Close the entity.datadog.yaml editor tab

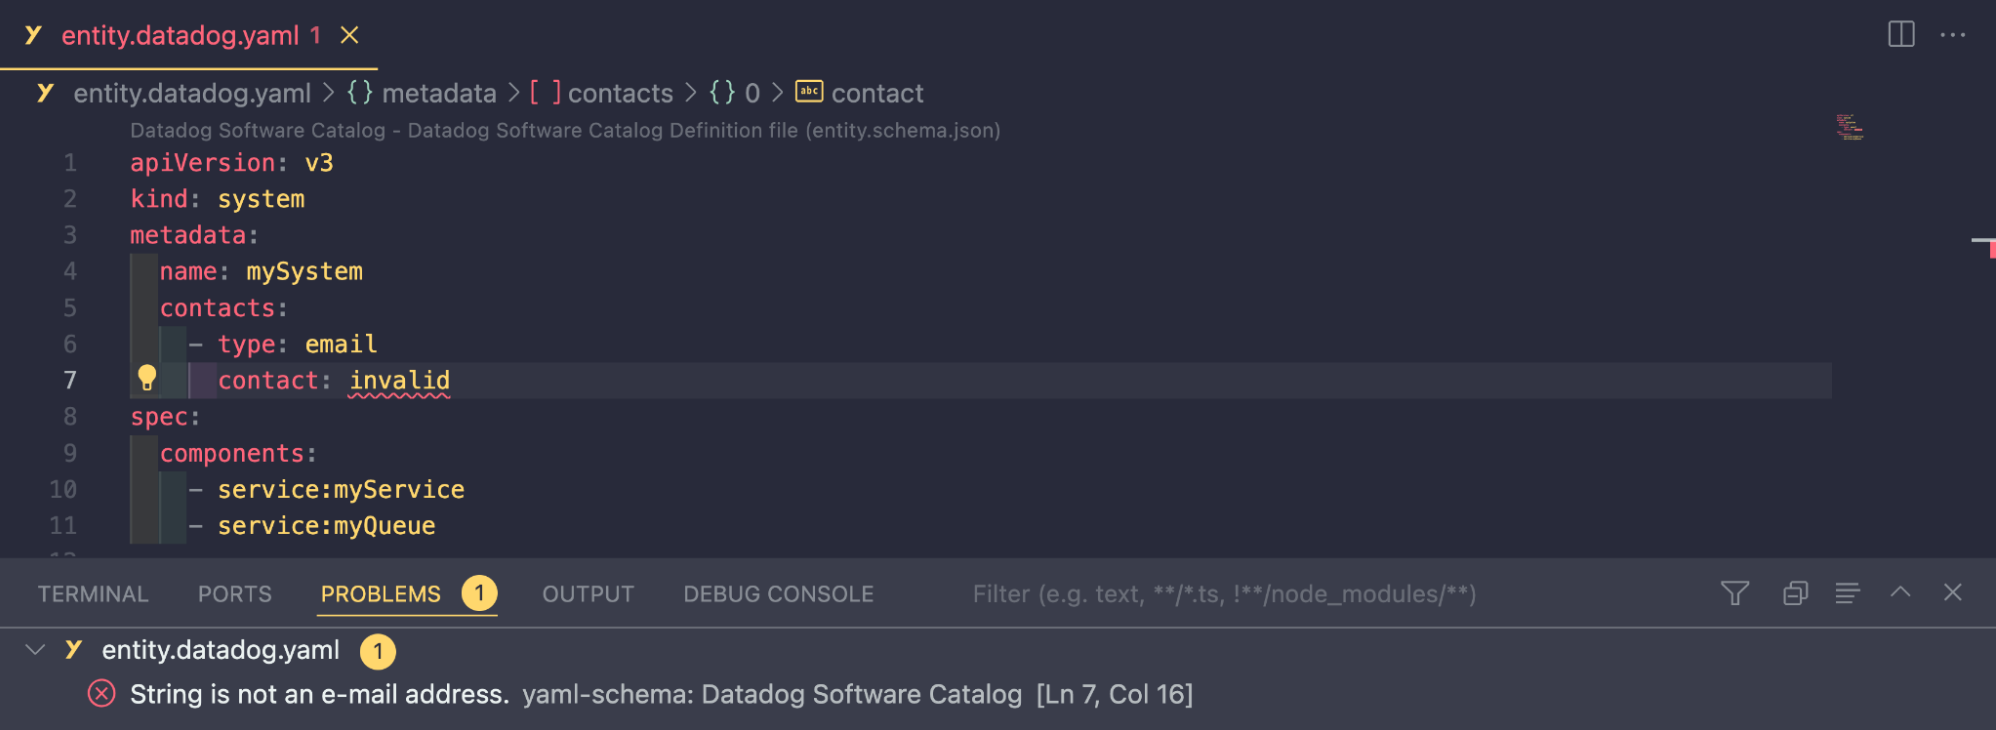349,34
